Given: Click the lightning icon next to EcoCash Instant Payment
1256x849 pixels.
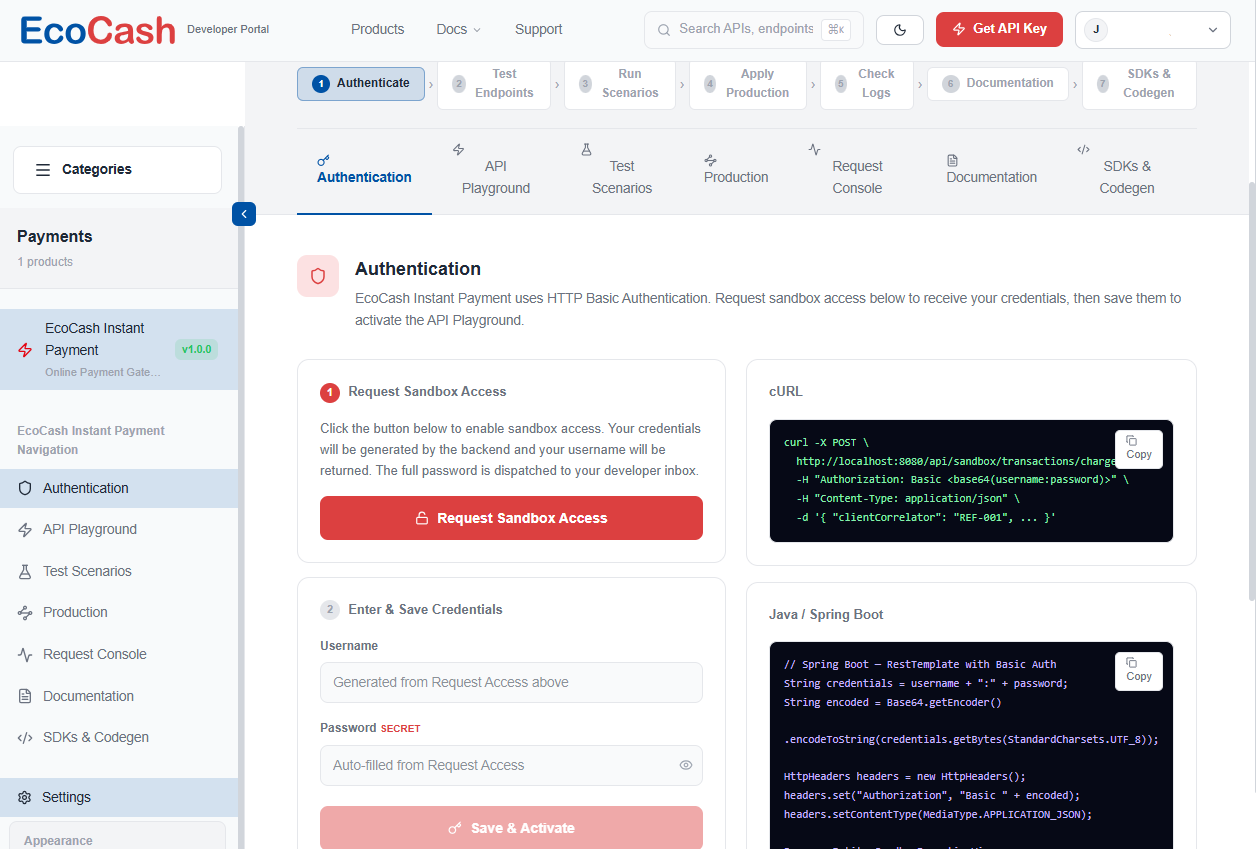Looking at the screenshot, I should (x=26, y=350).
